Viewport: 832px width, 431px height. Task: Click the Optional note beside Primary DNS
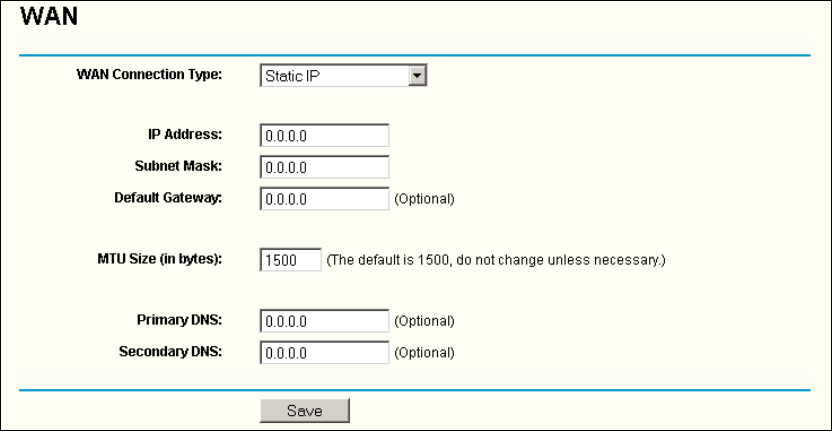point(424,322)
